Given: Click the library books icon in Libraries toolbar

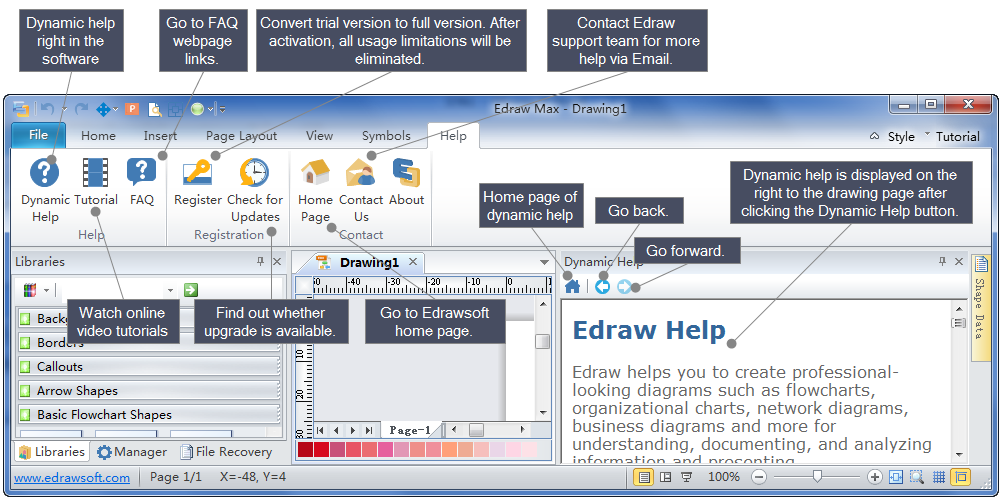Looking at the screenshot, I should click(x=30, y=290).
